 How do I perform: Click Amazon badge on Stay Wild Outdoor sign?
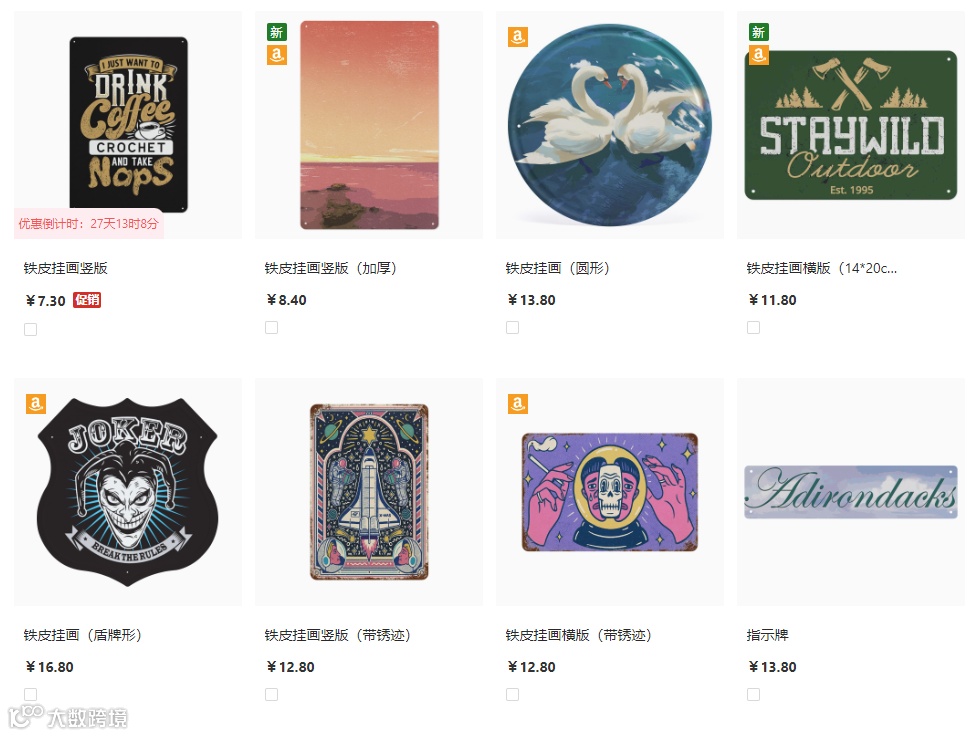[759, 55]
